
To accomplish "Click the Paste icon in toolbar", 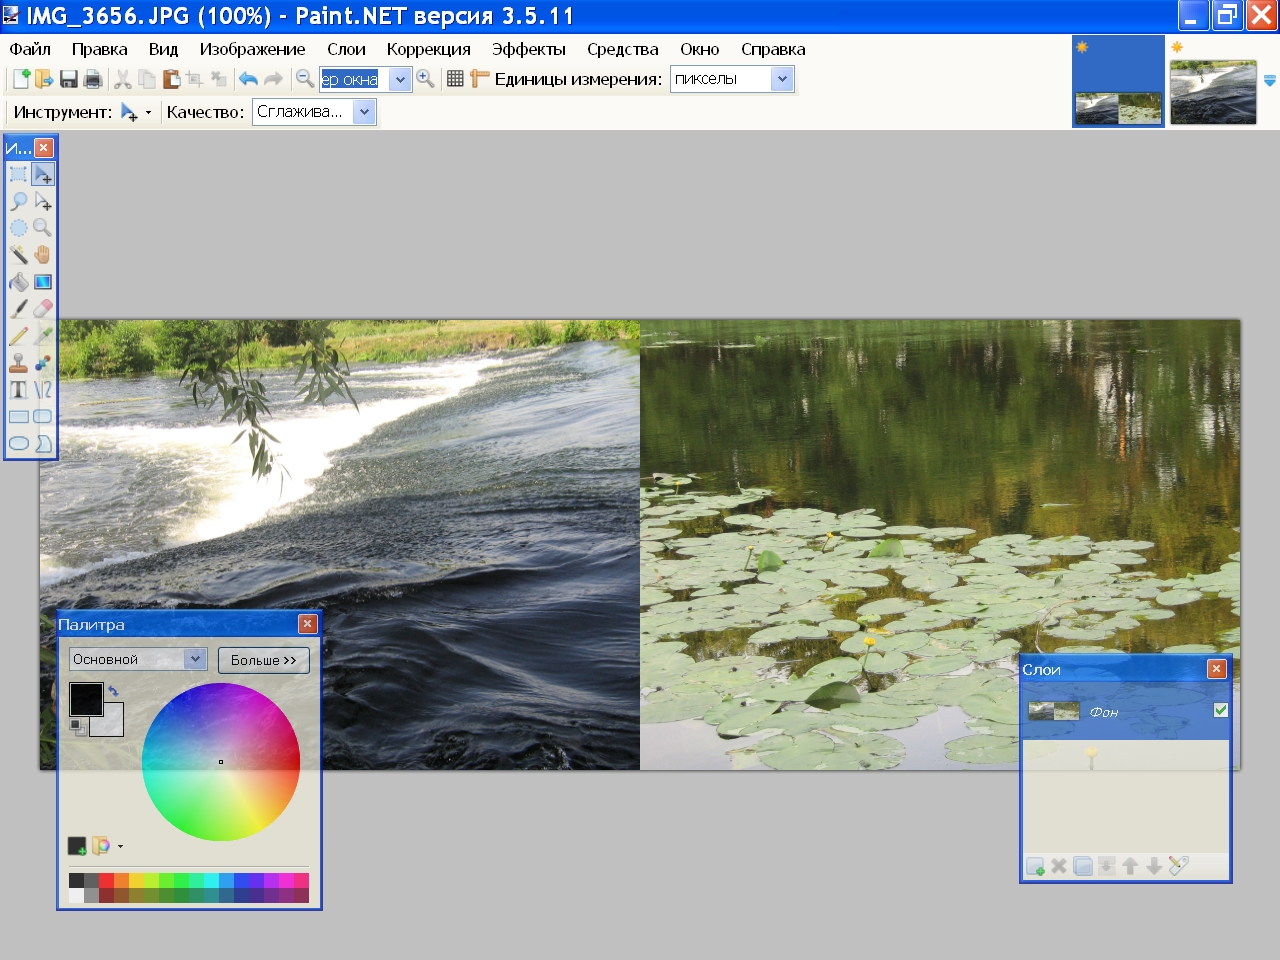I will point(171,79).
